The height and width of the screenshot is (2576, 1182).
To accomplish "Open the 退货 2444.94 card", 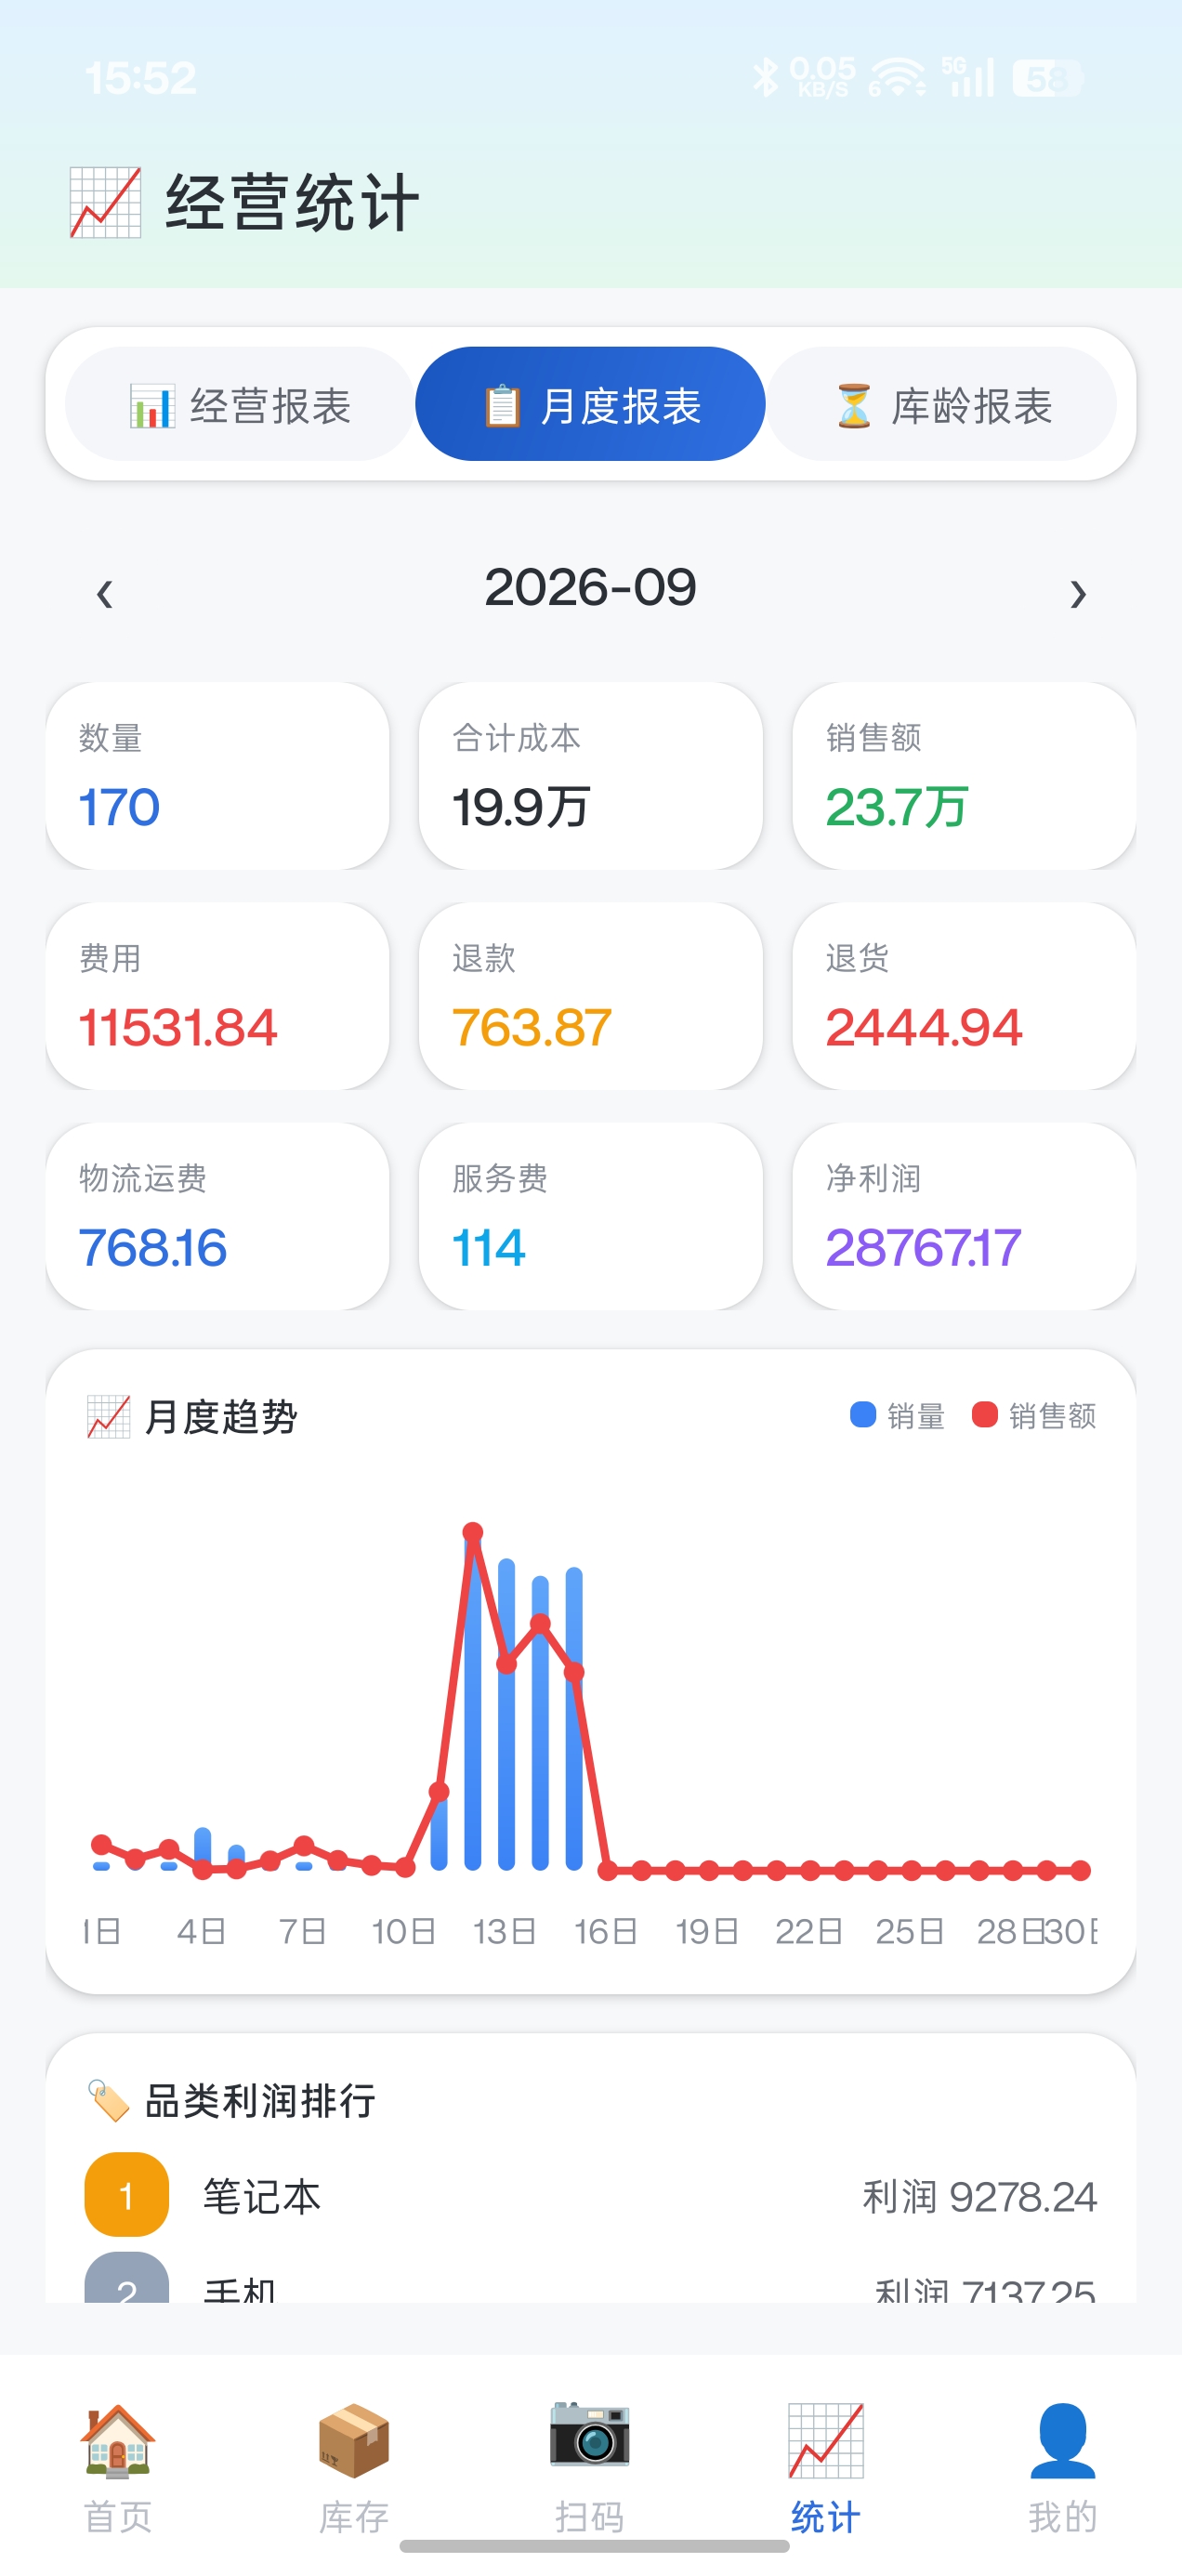I will (964, 996).
